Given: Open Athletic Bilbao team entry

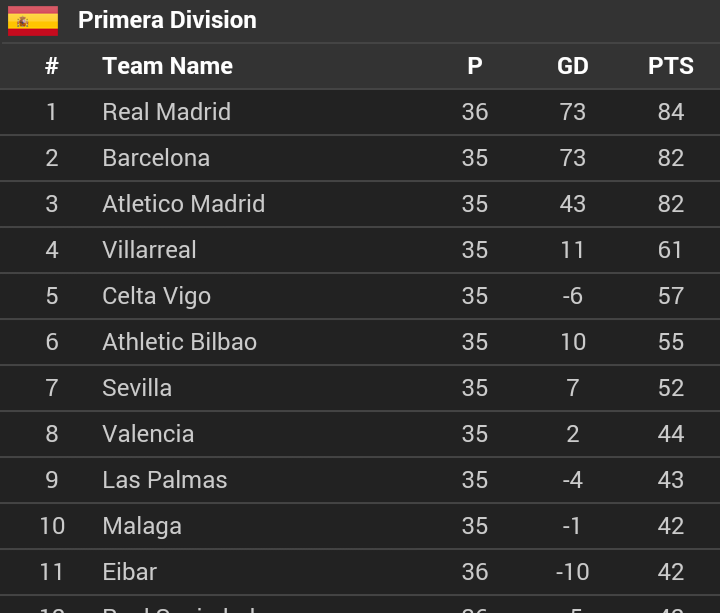Looking at the screenshot, I should click(x=360, y=342).
